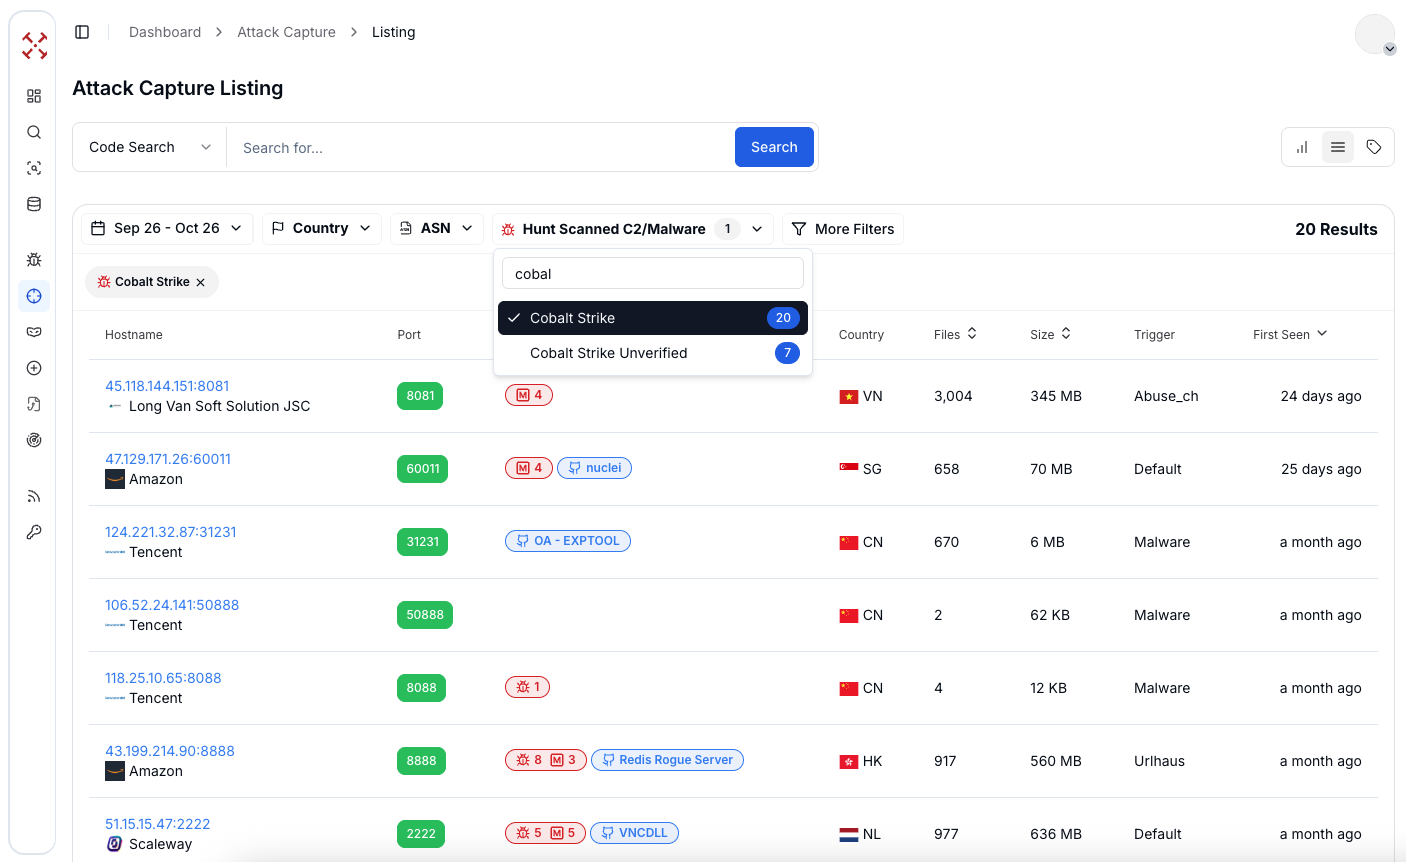Click the cobal filter search field
1406x862 pixels.
coord(652,274)
